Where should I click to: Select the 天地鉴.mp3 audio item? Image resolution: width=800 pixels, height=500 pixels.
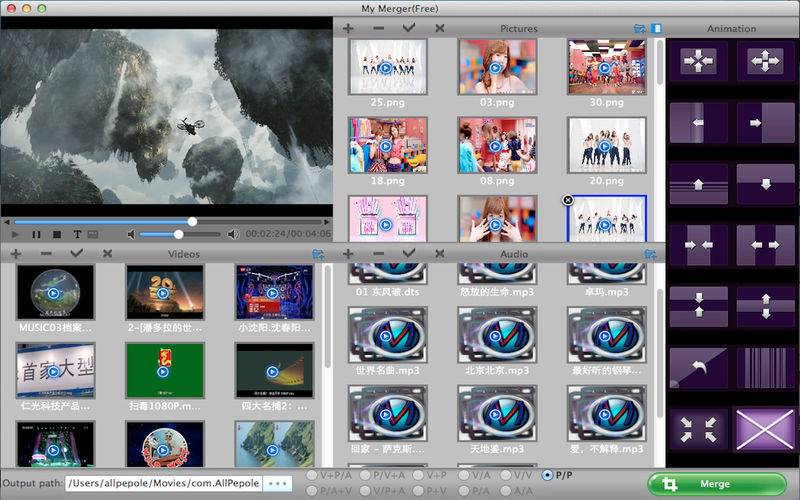(x=497, y=414)
